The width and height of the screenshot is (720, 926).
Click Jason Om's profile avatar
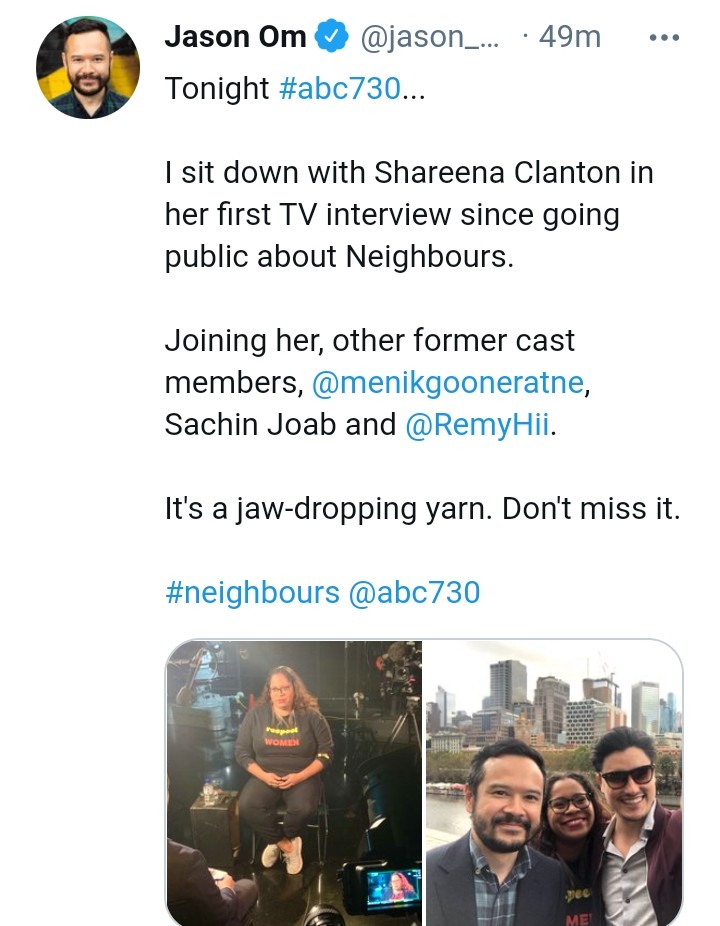click(87, 69)
